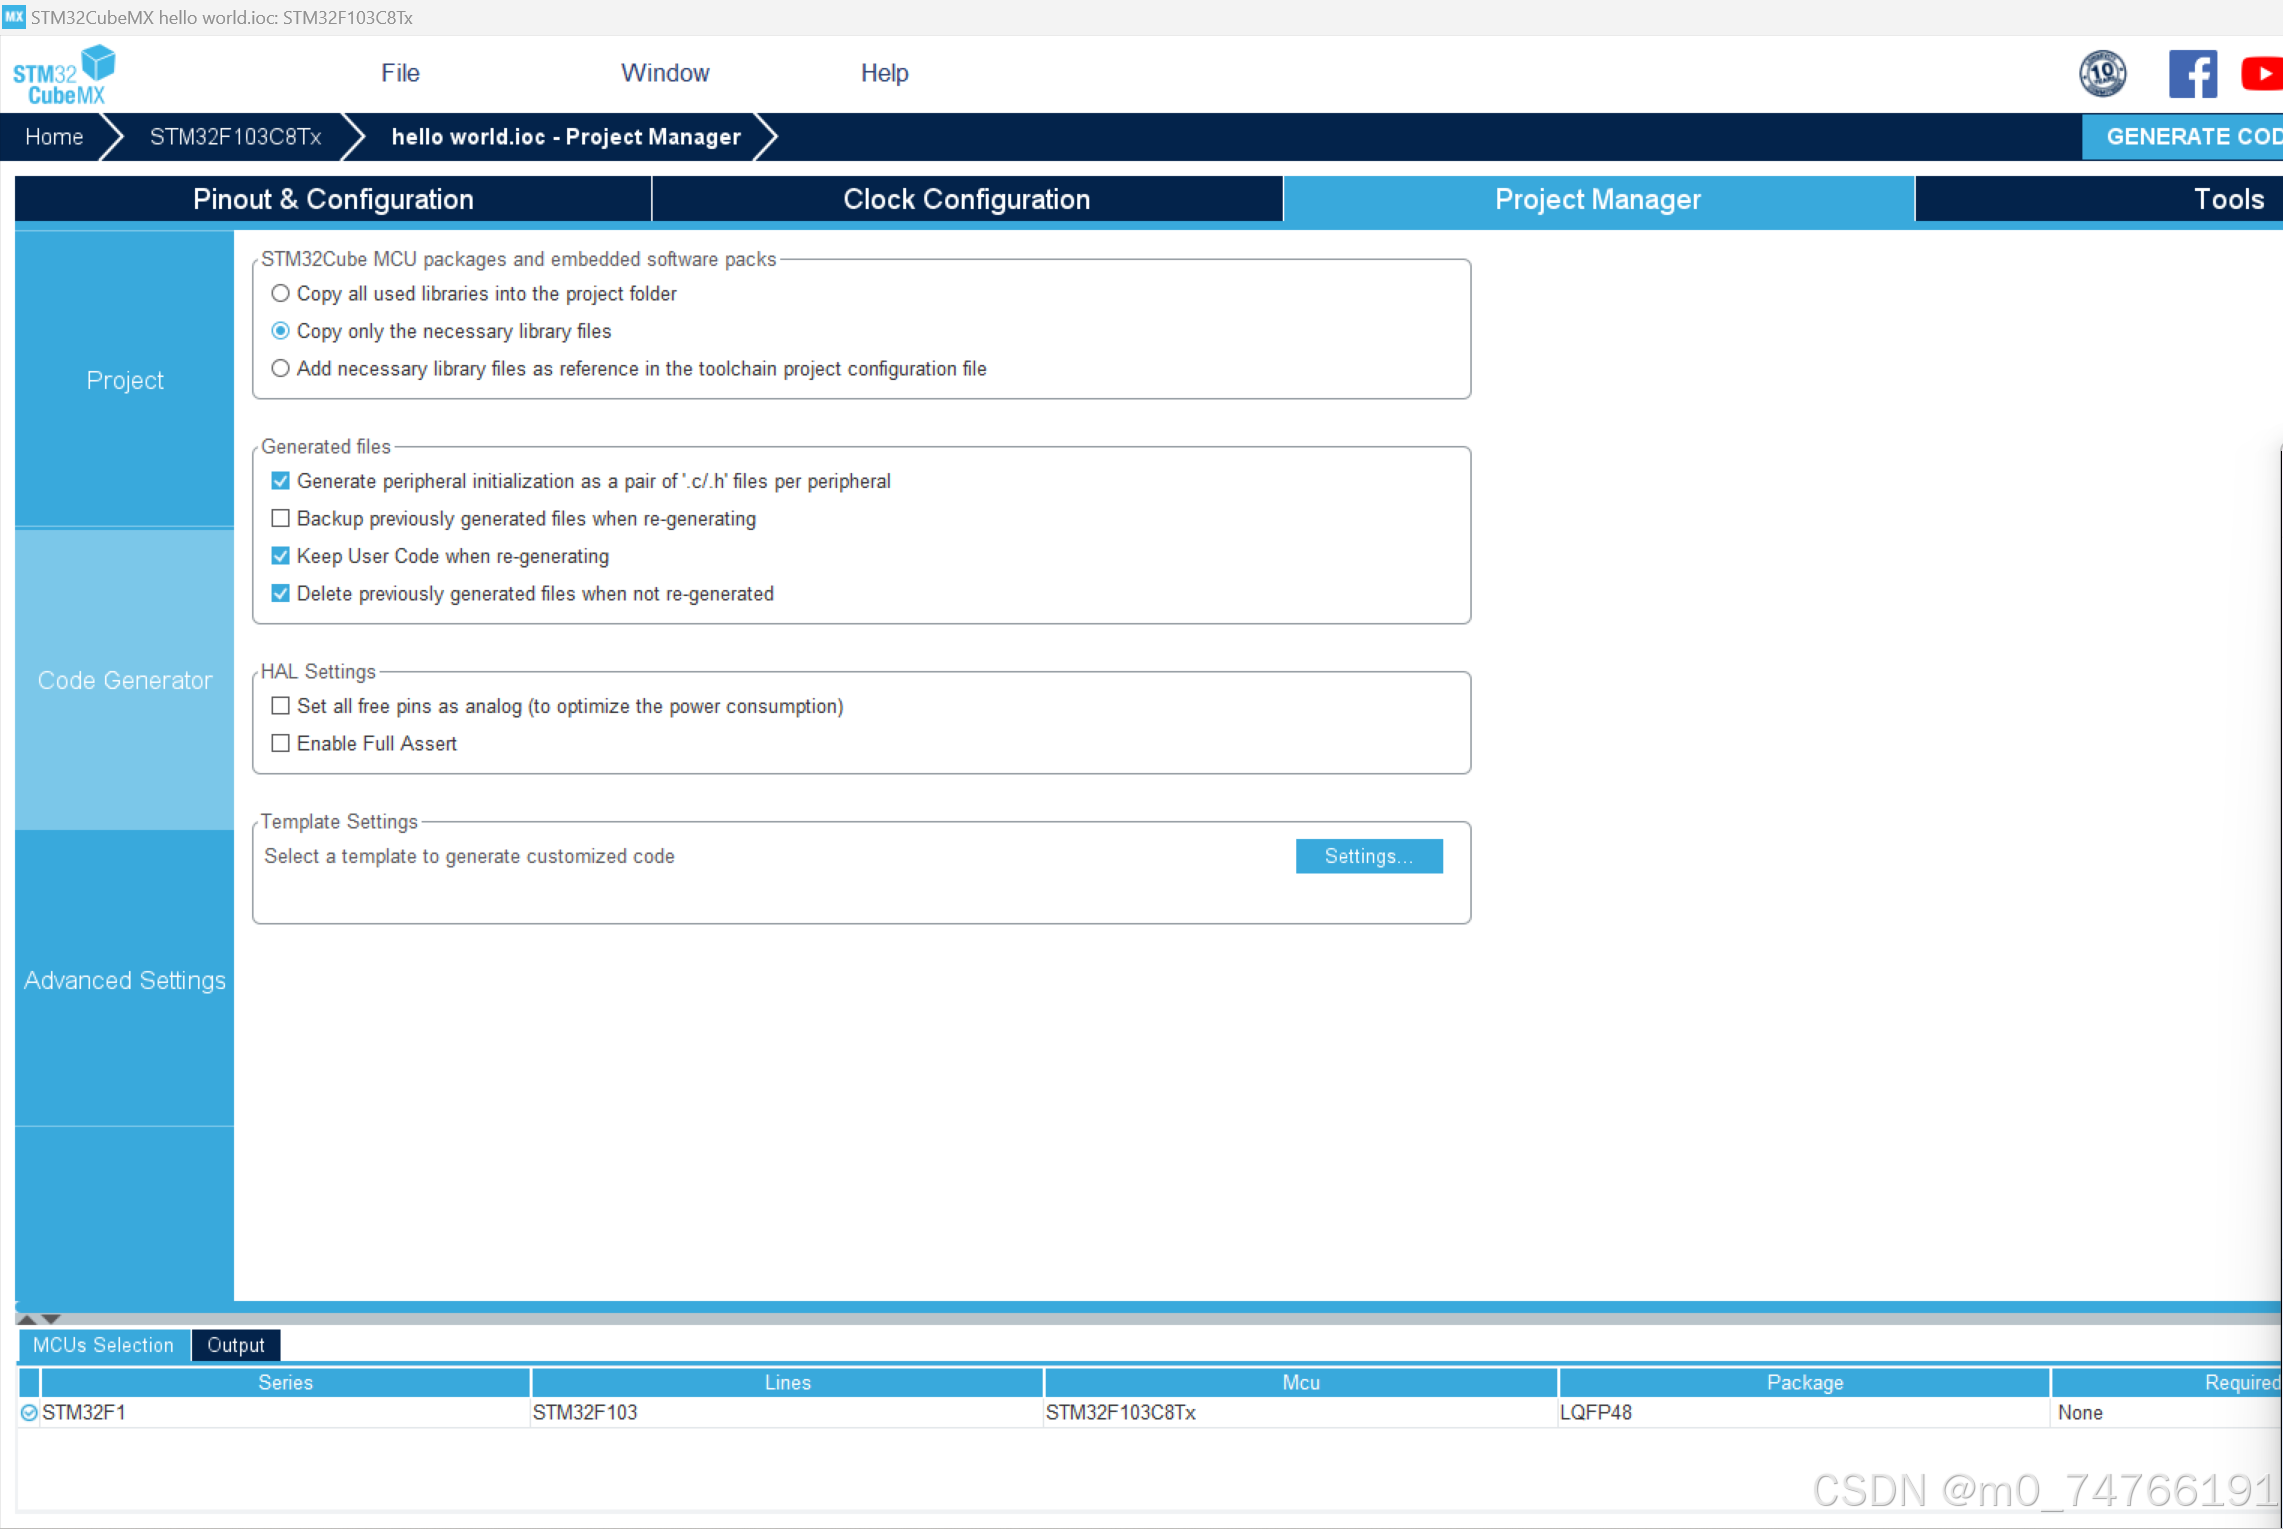Click the MX application icon in title bar
Screen dimensions: 2283x1529
pos(13,17)
